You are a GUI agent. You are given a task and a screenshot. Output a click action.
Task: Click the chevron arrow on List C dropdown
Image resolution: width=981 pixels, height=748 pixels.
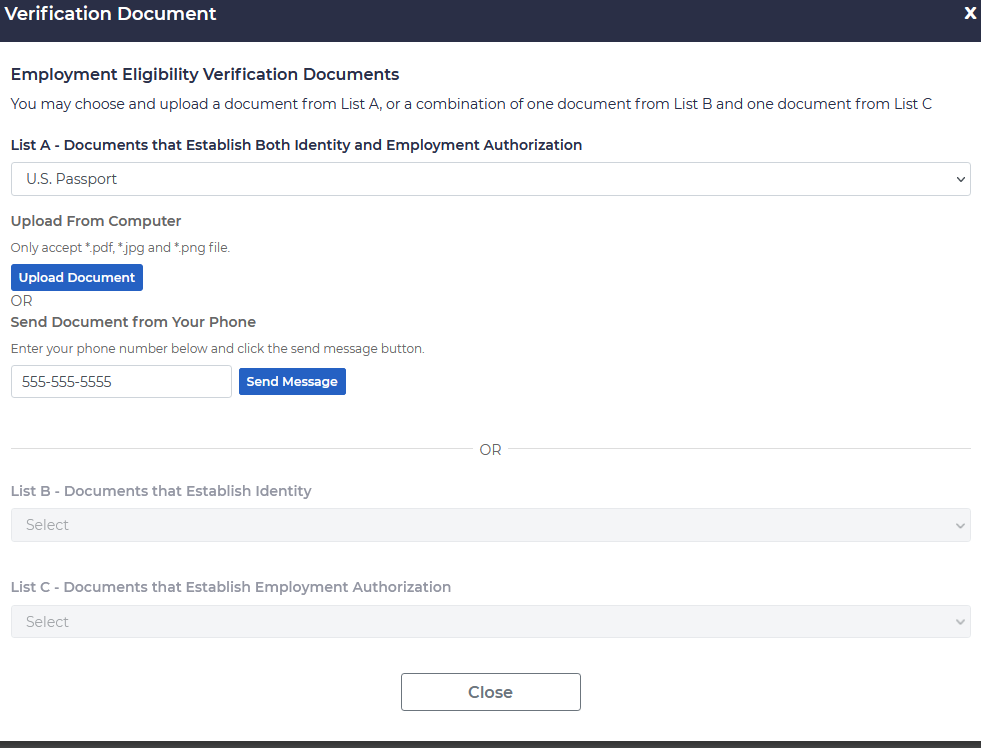point(960,623)
